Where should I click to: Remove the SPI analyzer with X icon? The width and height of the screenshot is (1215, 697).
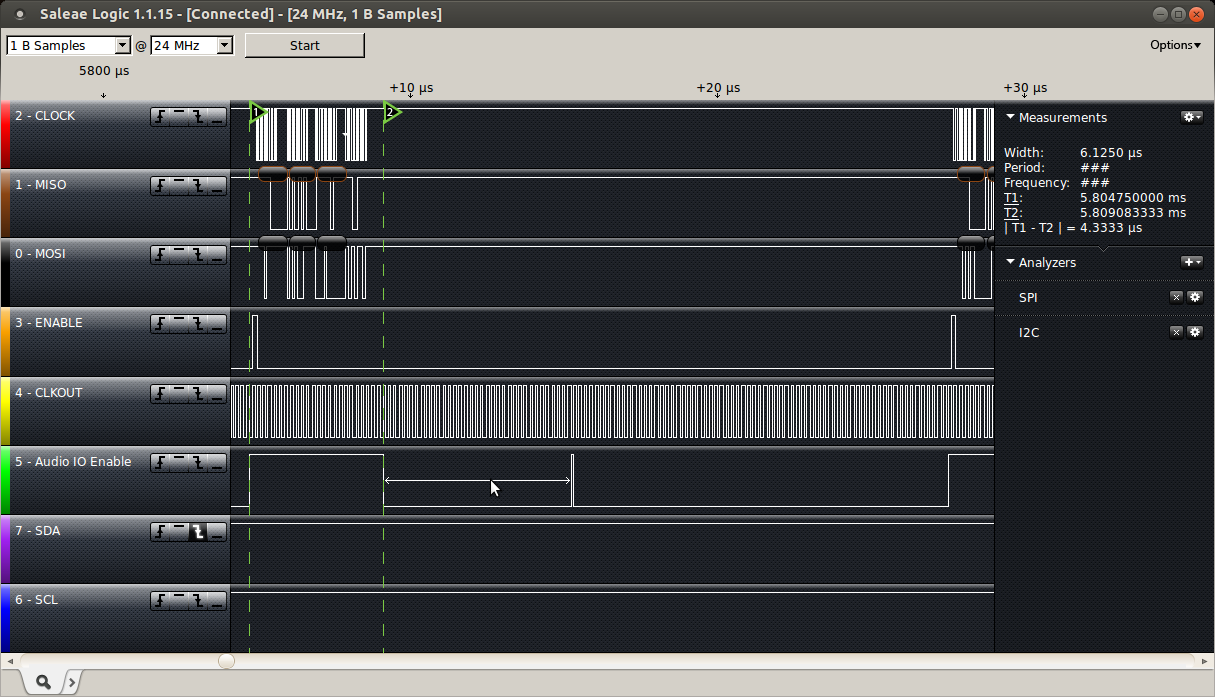(1176, 297)
